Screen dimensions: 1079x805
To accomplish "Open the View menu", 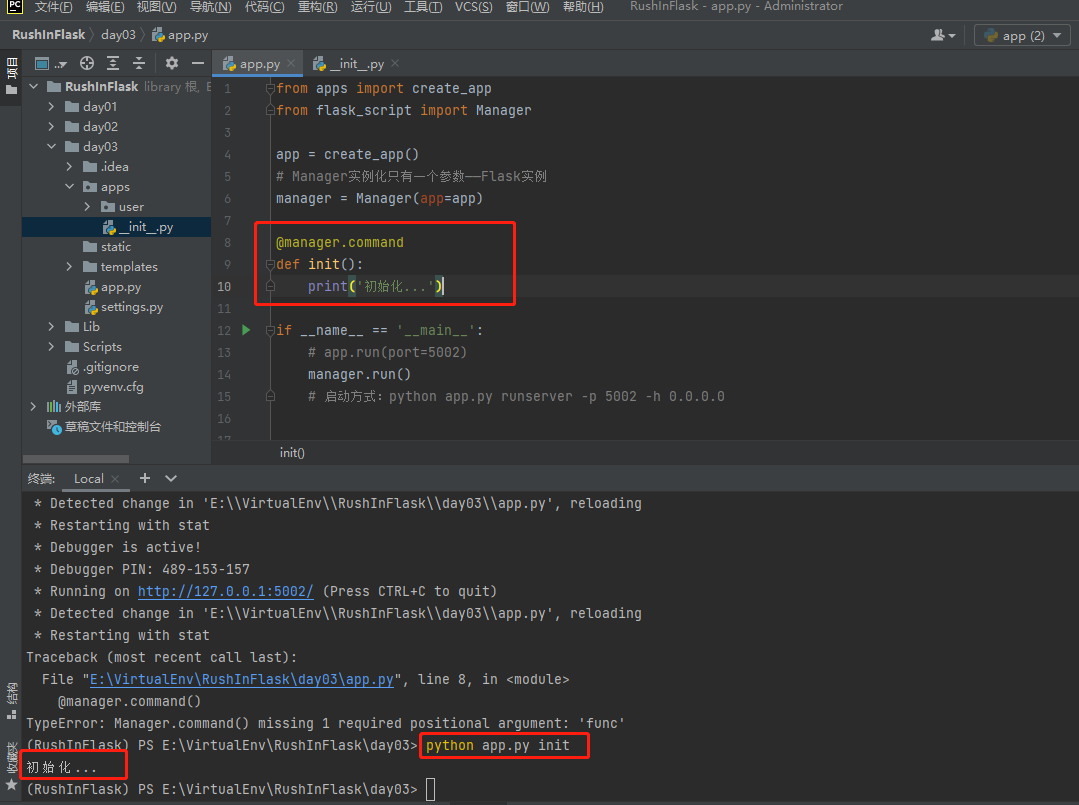I will click(x=156, y=7).
